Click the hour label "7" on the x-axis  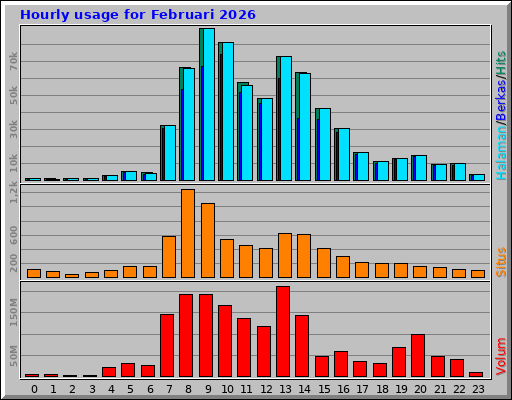click(169, 389)
